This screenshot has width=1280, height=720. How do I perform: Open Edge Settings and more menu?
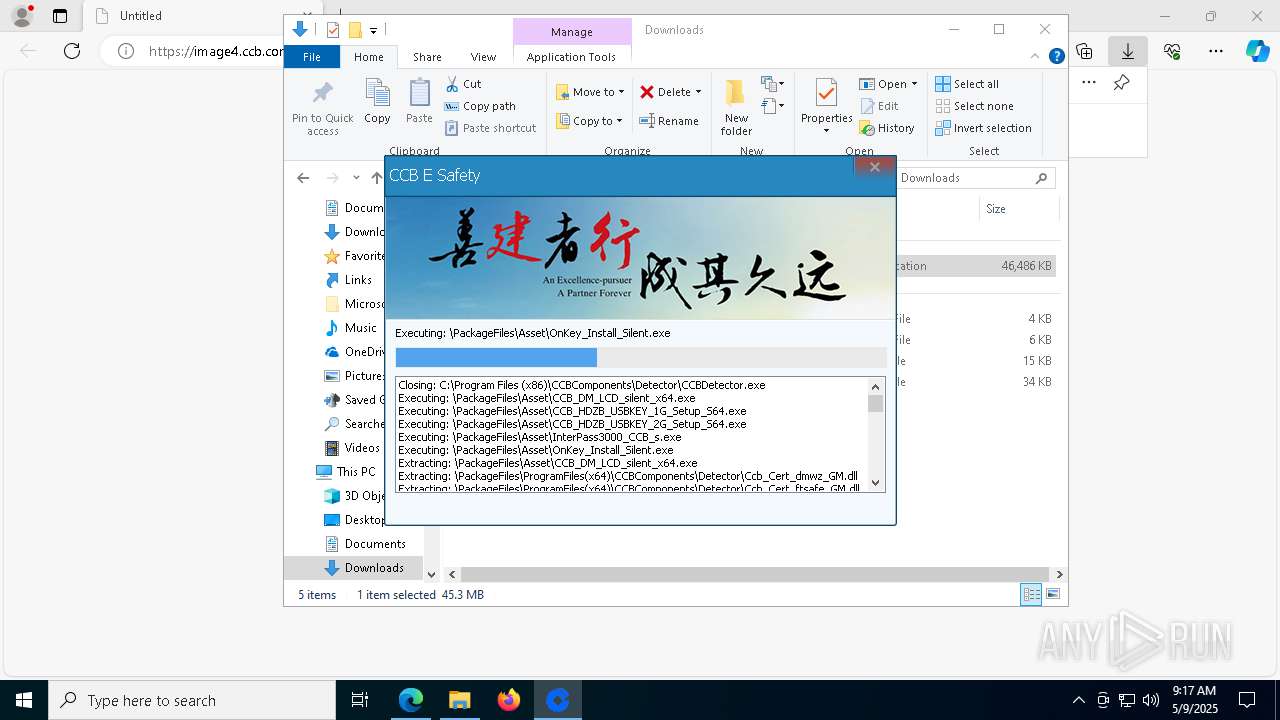point(1216,51)
